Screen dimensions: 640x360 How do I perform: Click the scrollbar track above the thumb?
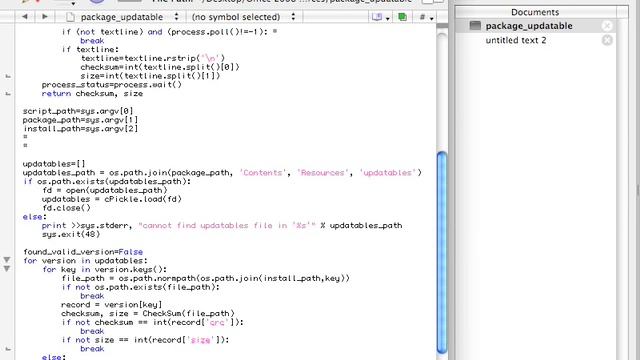point(442,94)
